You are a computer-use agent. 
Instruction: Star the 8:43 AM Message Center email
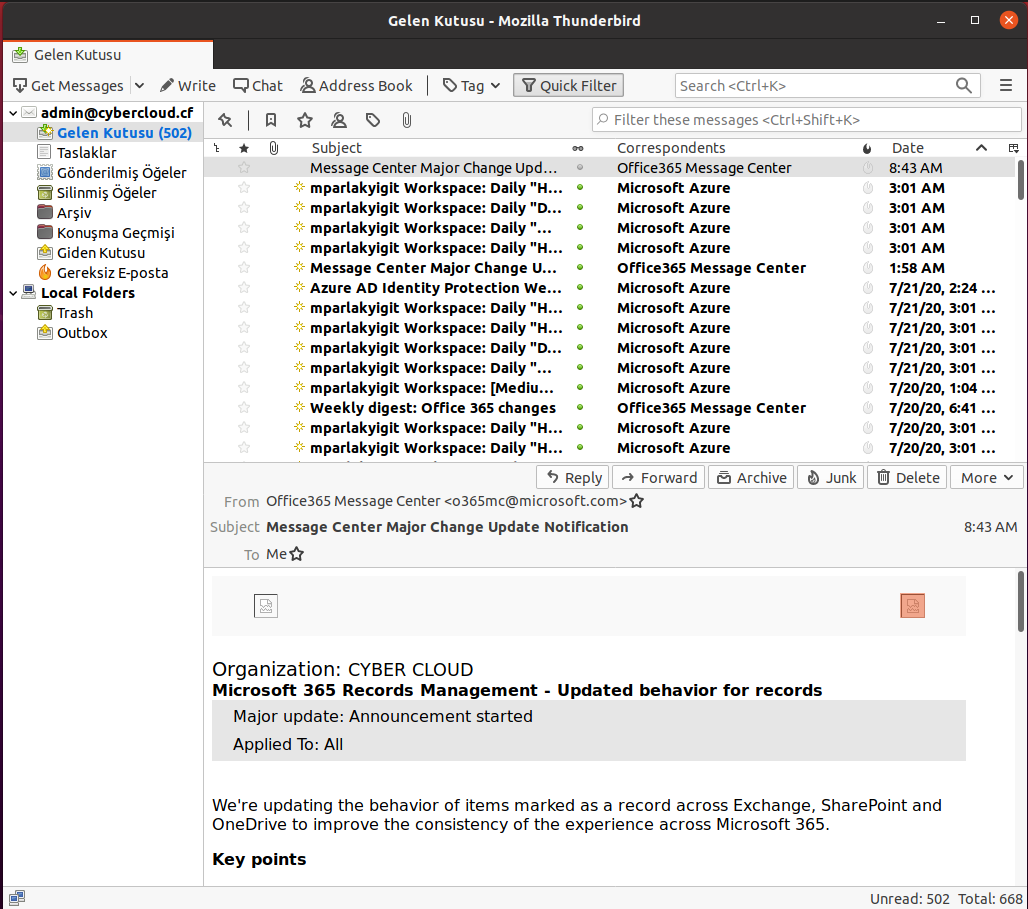point(244,168)
